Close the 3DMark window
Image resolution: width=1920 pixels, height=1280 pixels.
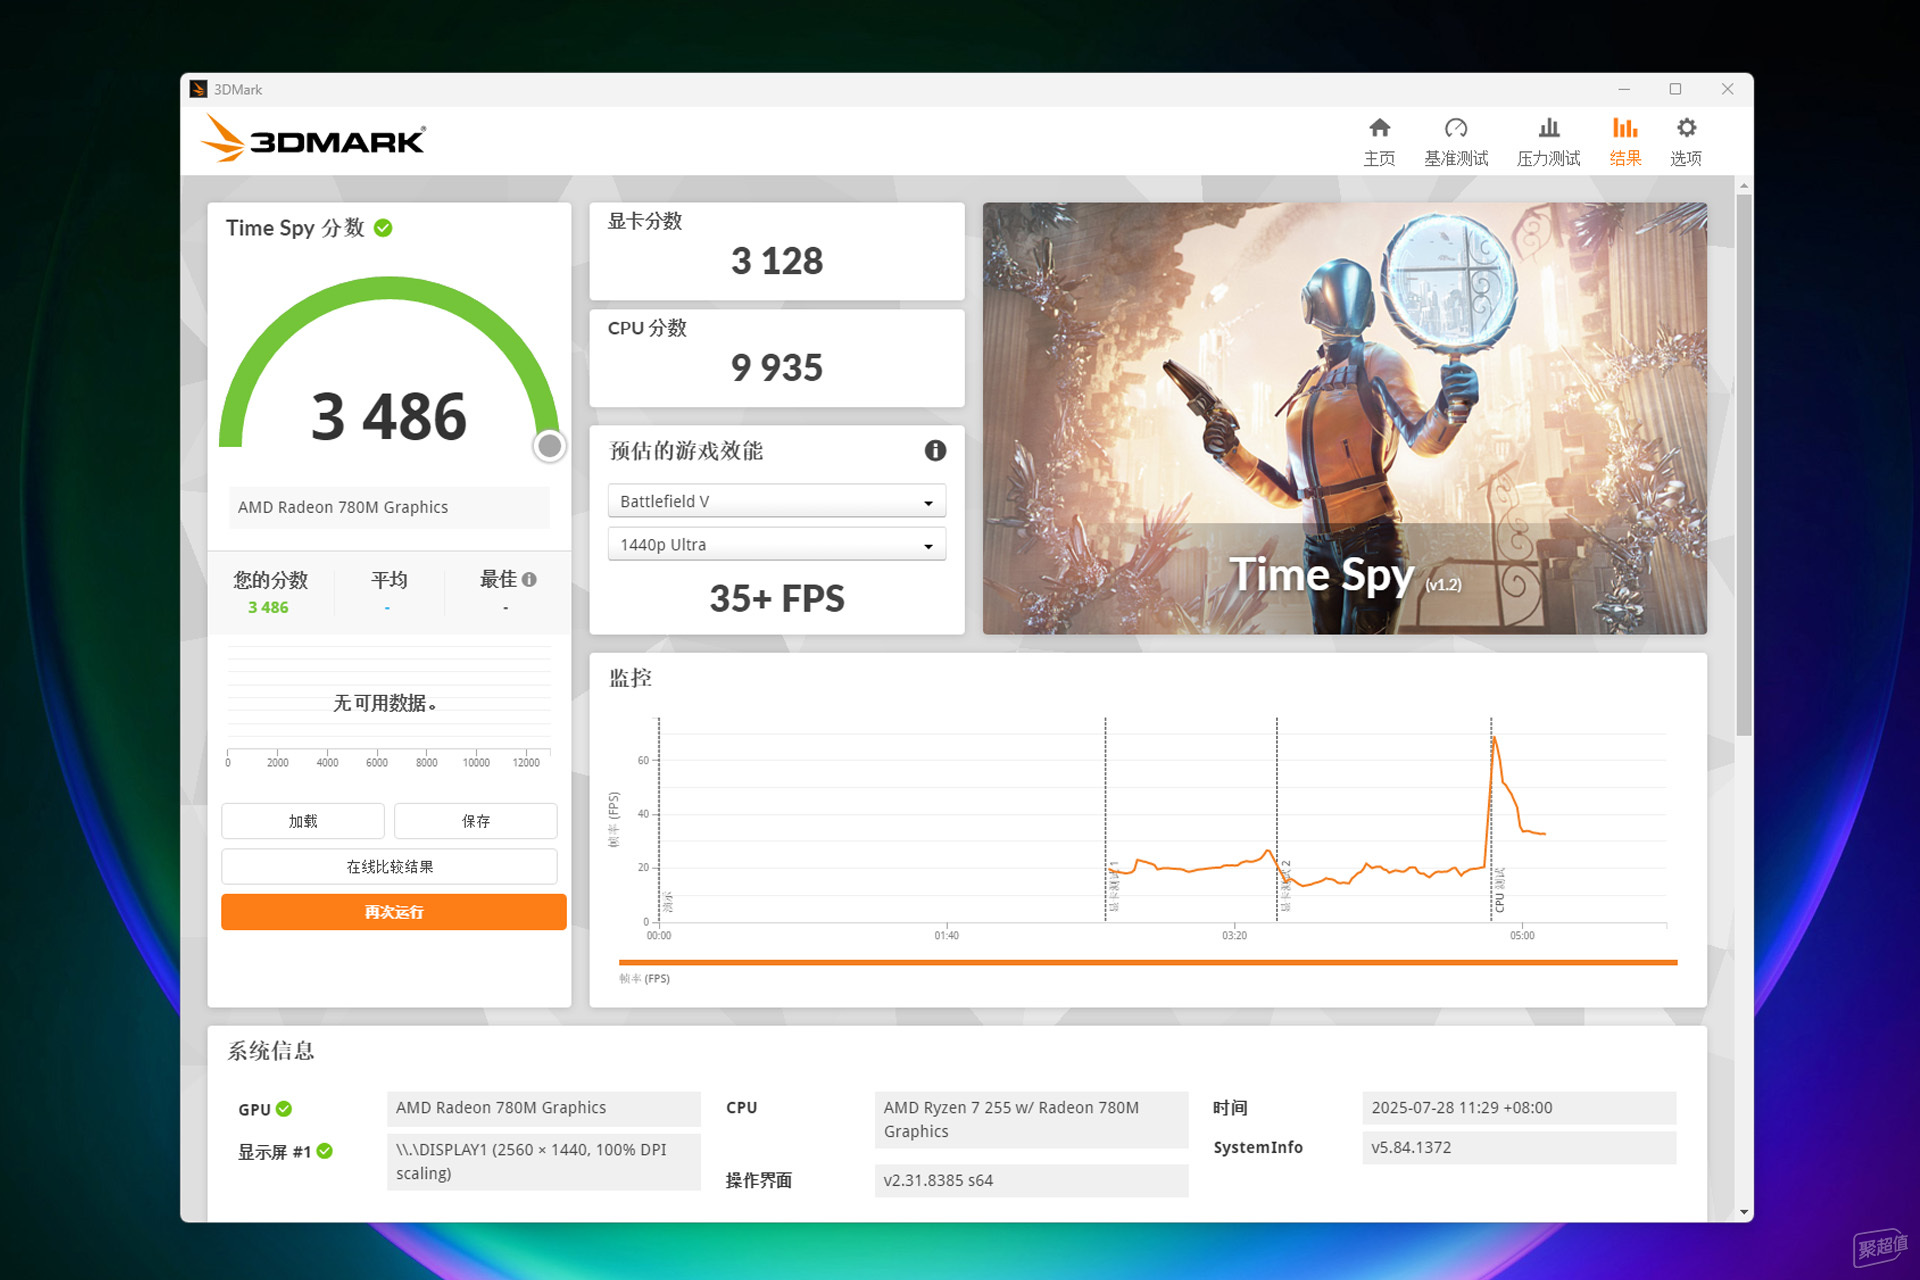pos(1727,89)
